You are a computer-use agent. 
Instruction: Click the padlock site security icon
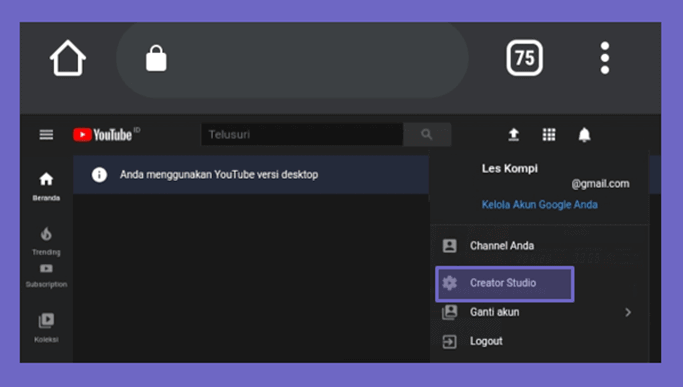(156, 58)
